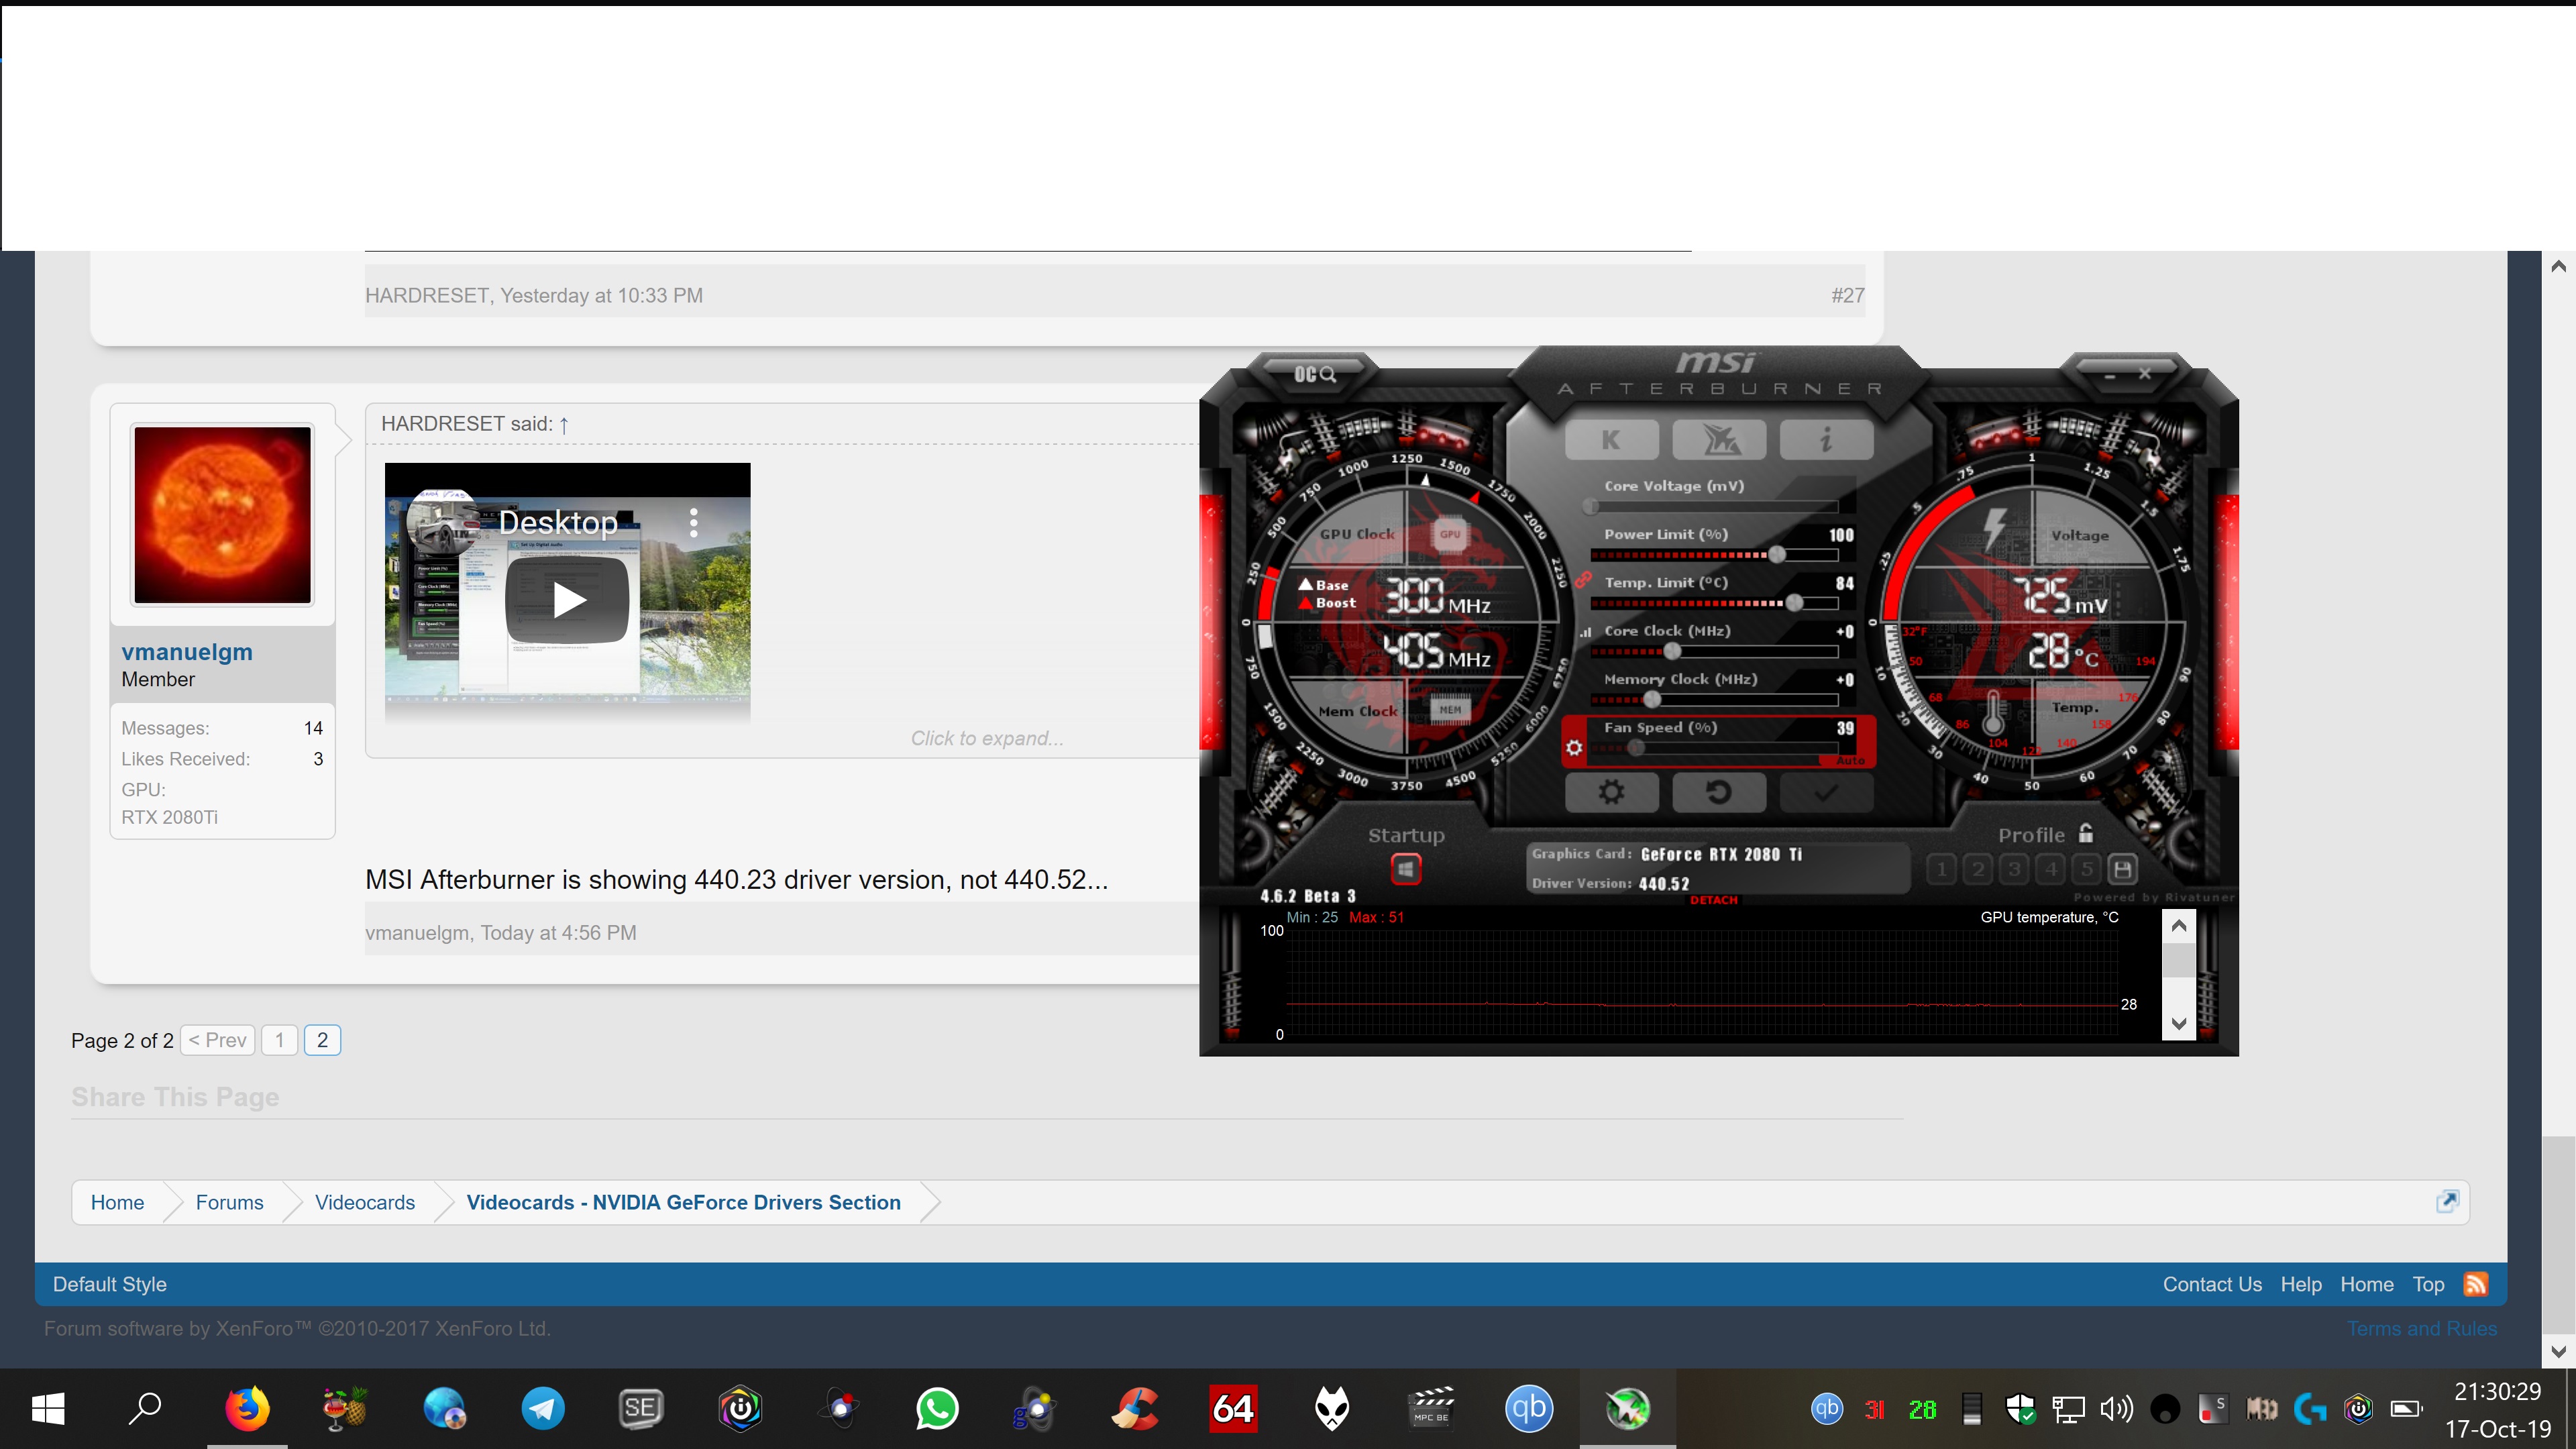The image size is (2576, 1449).
Task: Click the MEM chip icon on gauge
Action: (1450, 710)
